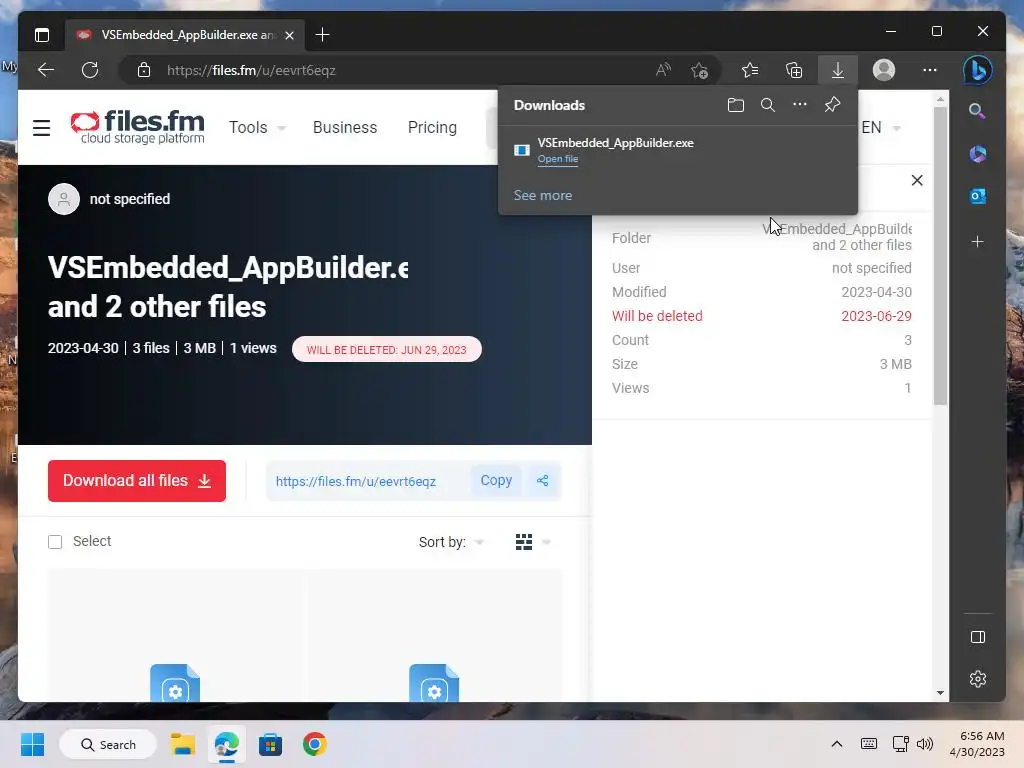Copy the share link
This screenshot has height=768, width=1024.
click(496, 481)
